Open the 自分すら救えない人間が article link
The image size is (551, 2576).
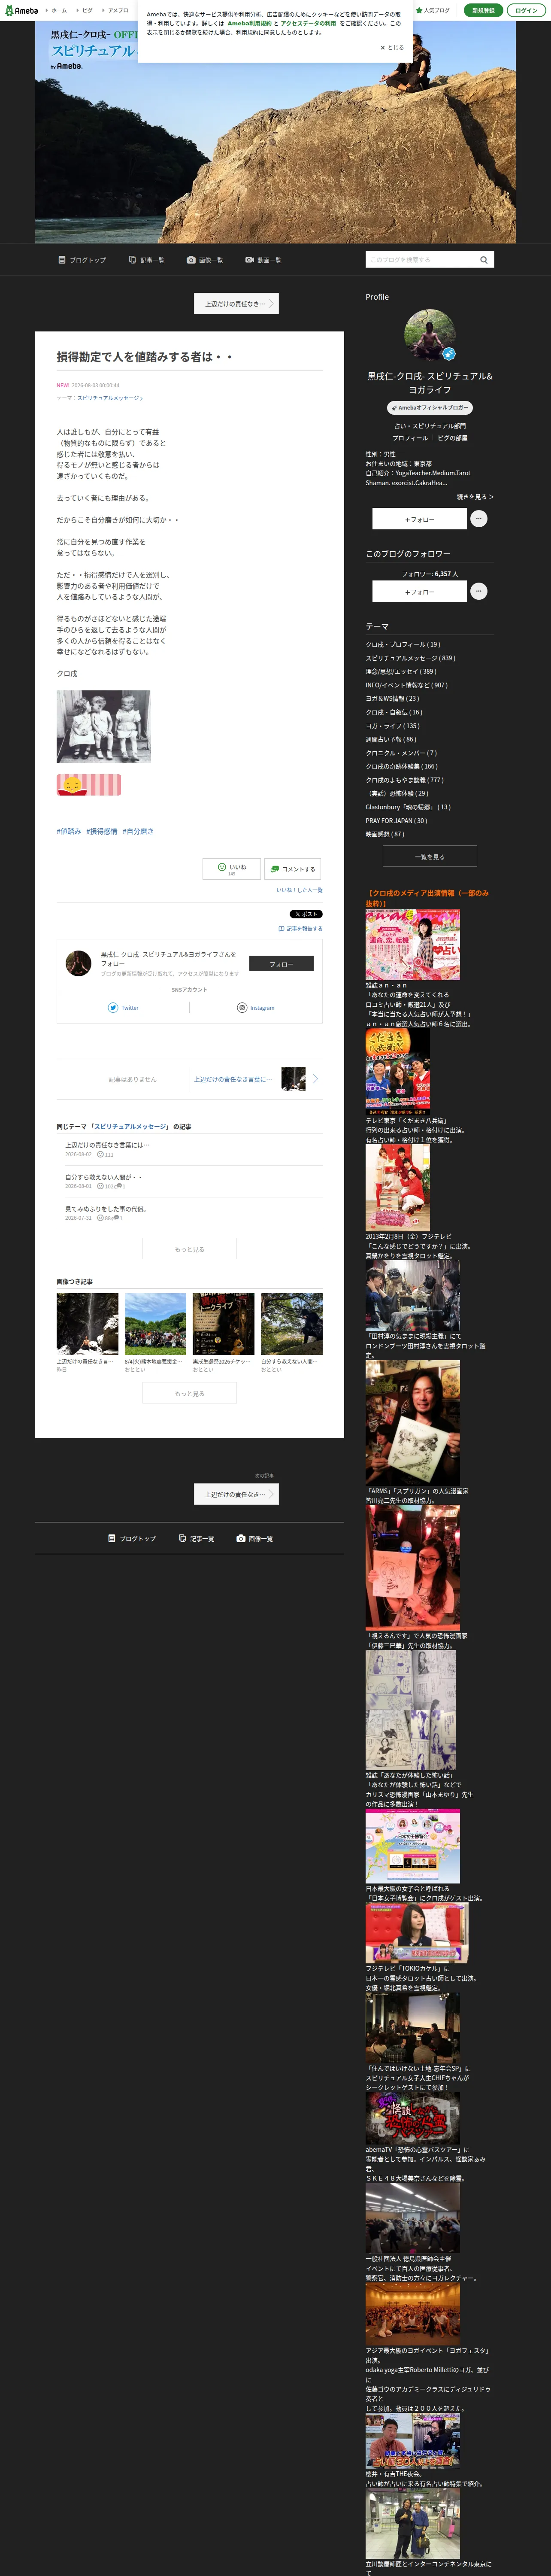tap(104, 1177)
